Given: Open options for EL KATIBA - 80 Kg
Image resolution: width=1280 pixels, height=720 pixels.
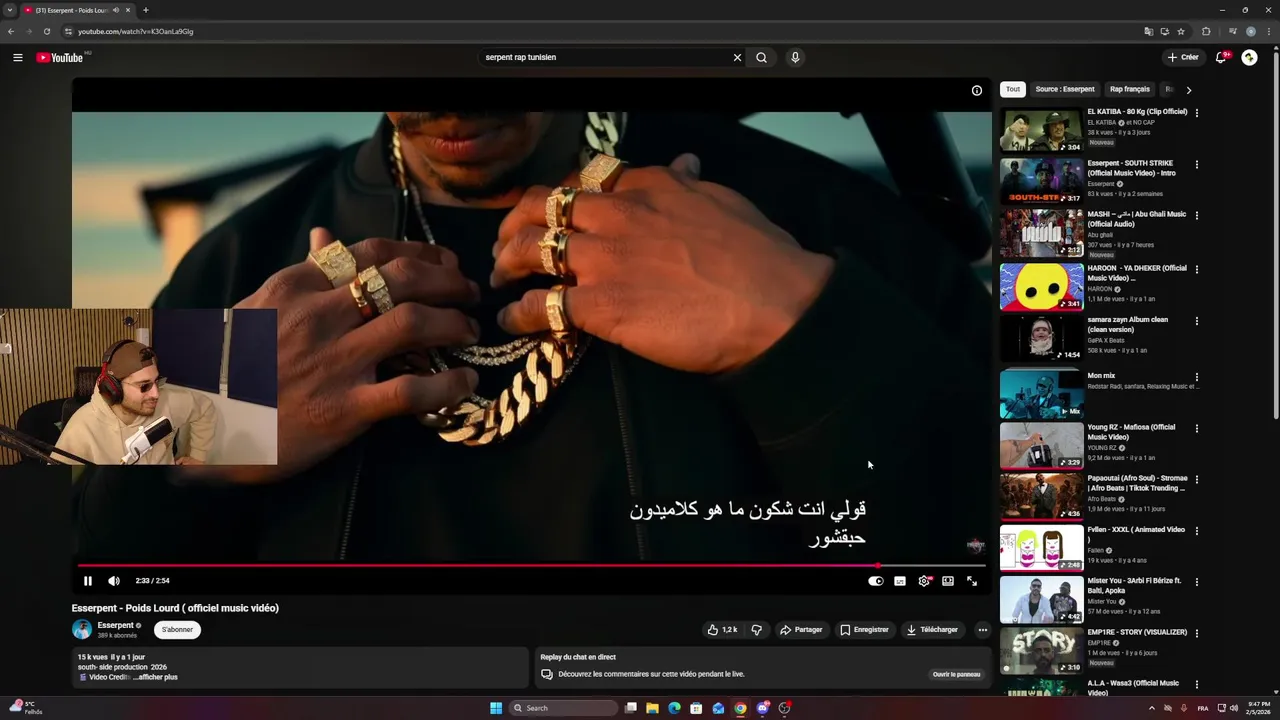Looking at the screenshot, I should [1197, 113].
